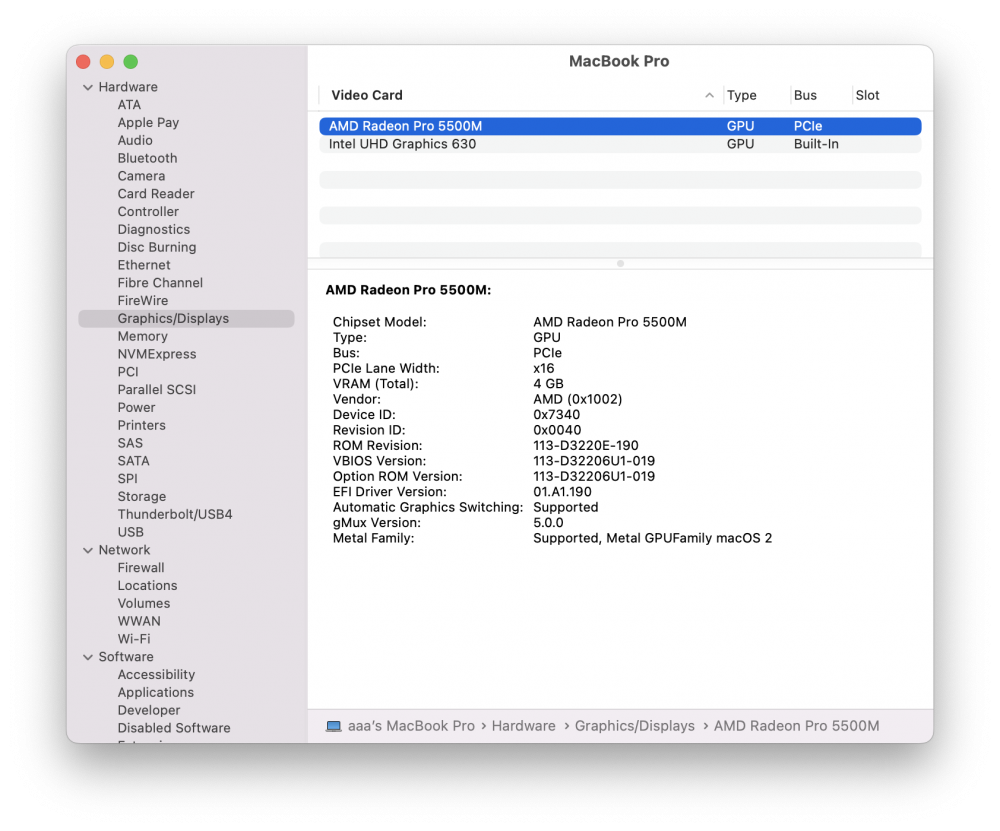The height and width of the screenshot is (831, 1000).
Task: Select Graphics/Displays in the sidebar
Action: point(186,320)
